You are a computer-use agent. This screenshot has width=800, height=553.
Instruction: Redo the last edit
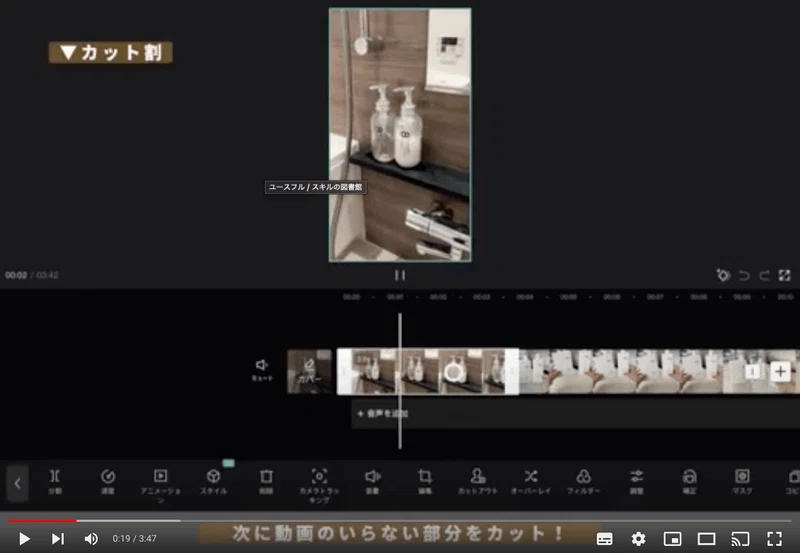(764, 275)
